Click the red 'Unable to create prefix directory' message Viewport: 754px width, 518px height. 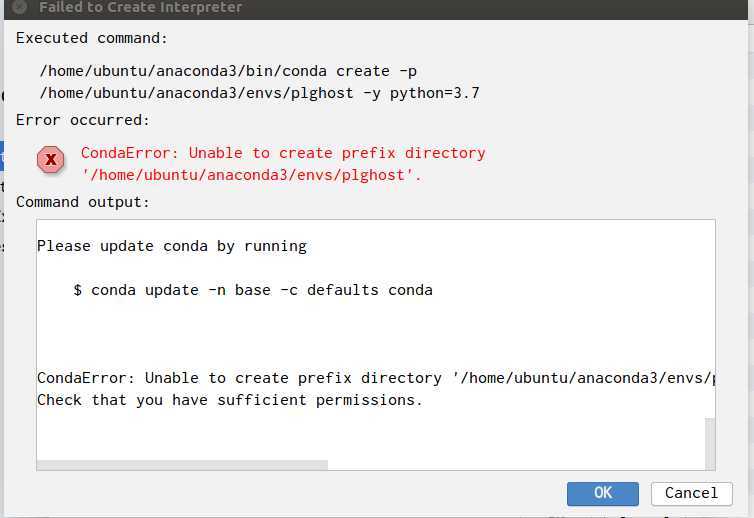[x=283, y=153]
